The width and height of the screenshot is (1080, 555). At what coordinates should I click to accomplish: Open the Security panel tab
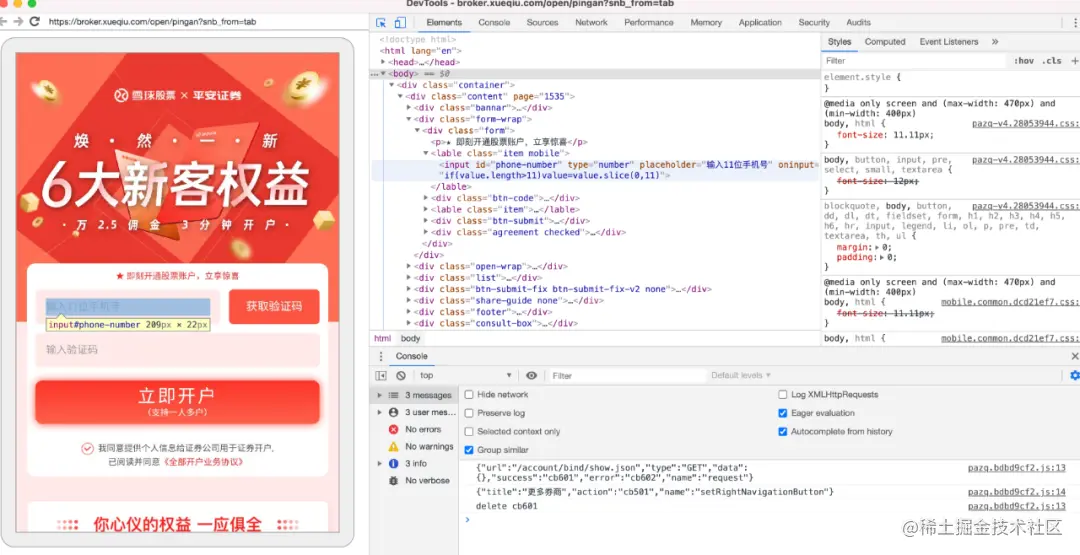coord(813,23)
